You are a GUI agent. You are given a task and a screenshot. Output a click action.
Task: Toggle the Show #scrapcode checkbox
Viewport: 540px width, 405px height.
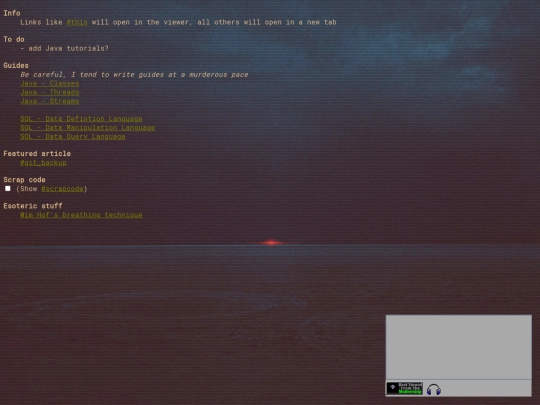8,188
